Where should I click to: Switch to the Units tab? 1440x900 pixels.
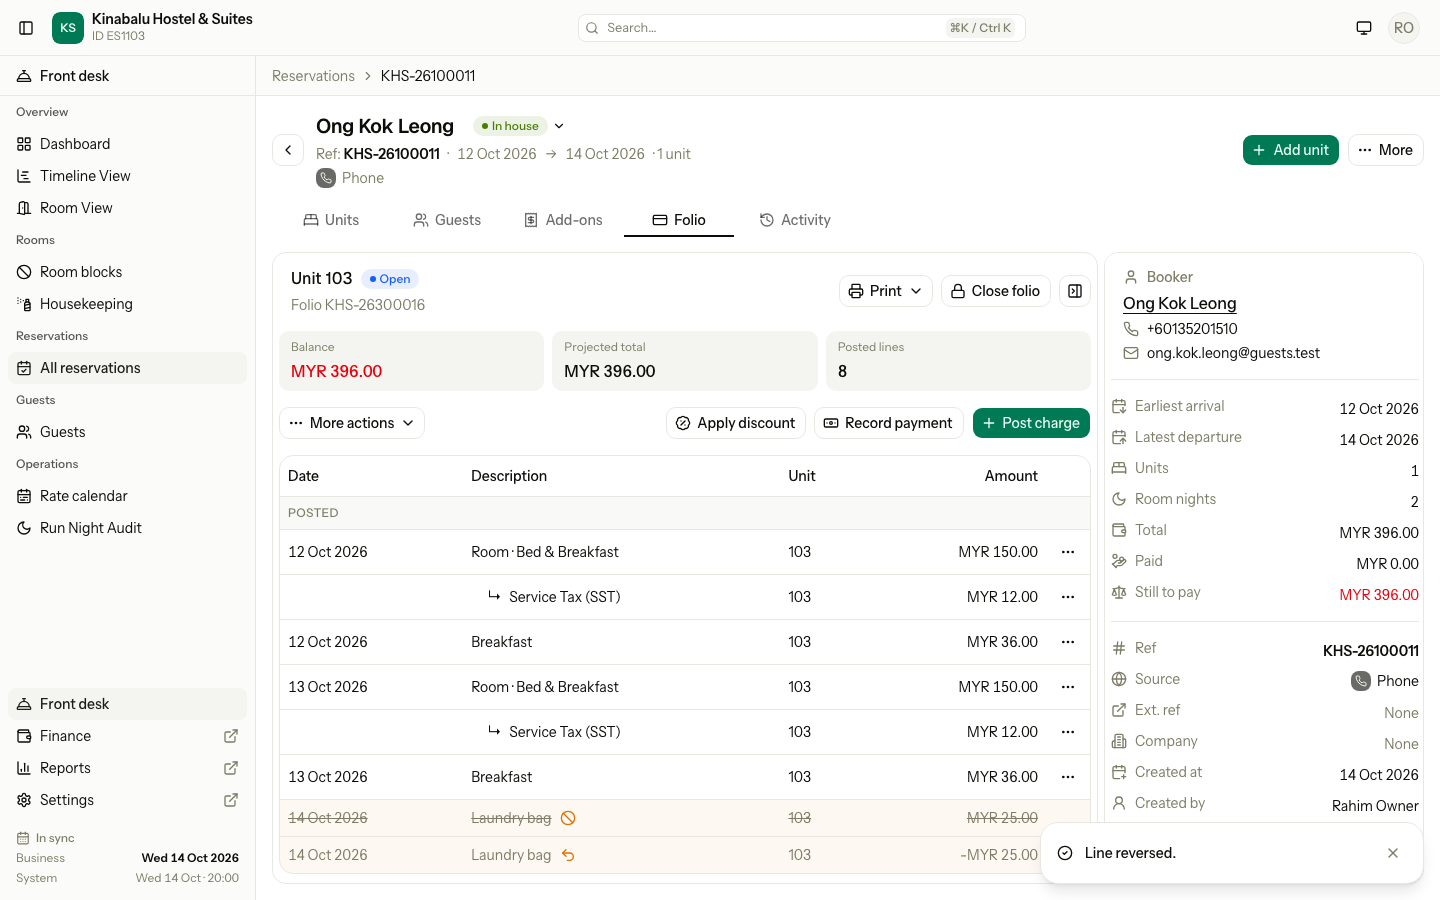click(331, 220)
